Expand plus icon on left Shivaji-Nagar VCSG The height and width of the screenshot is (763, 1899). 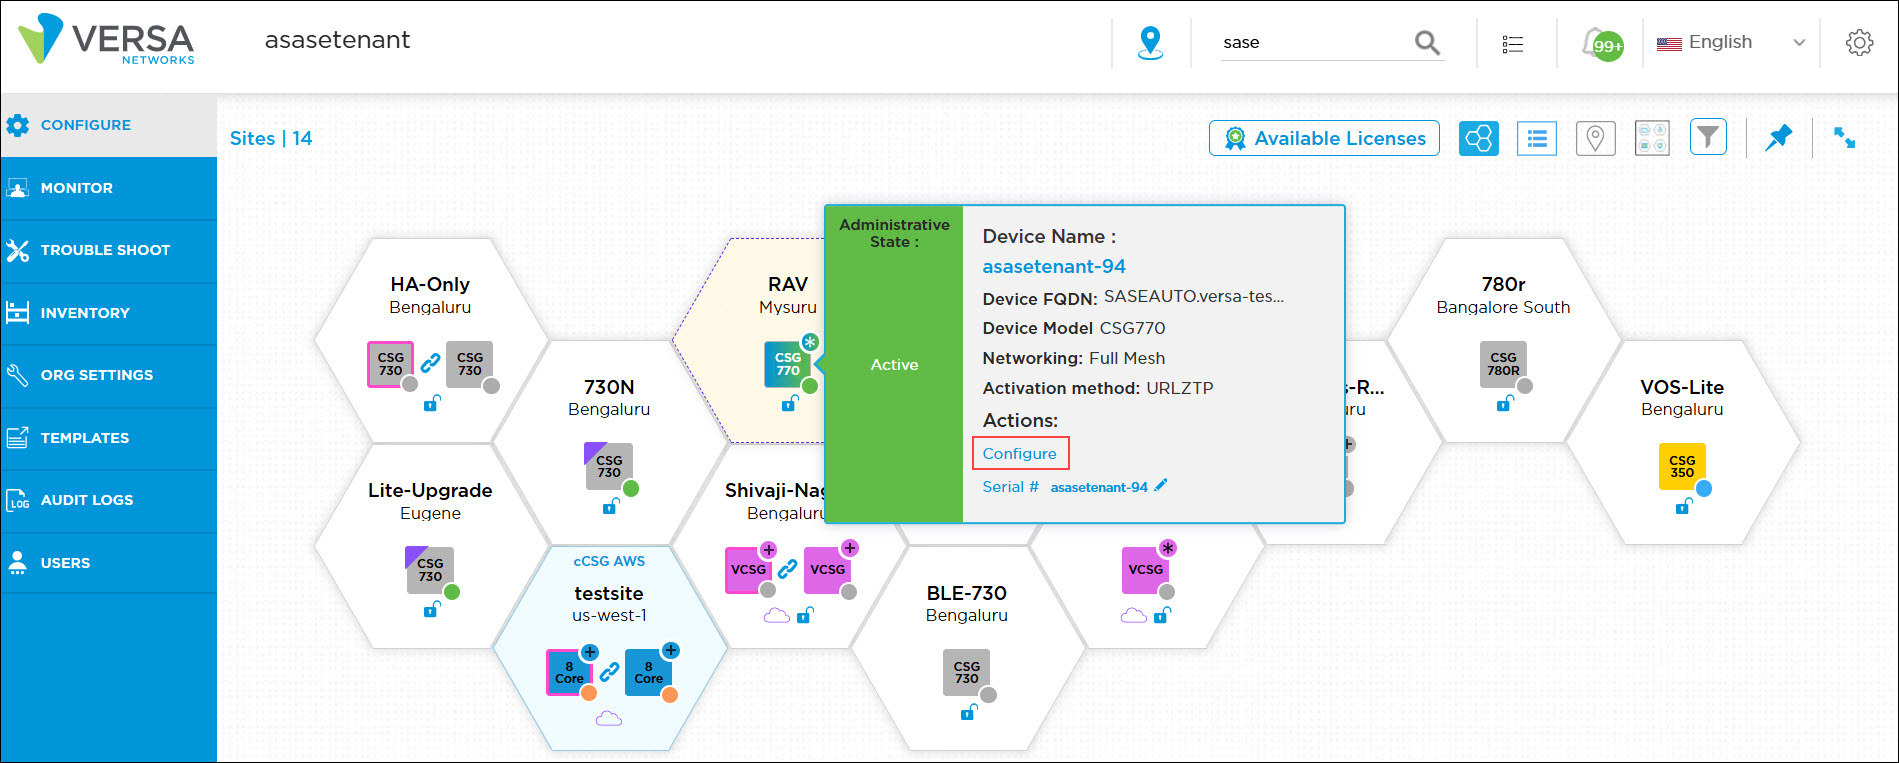[x=768, y=549]
